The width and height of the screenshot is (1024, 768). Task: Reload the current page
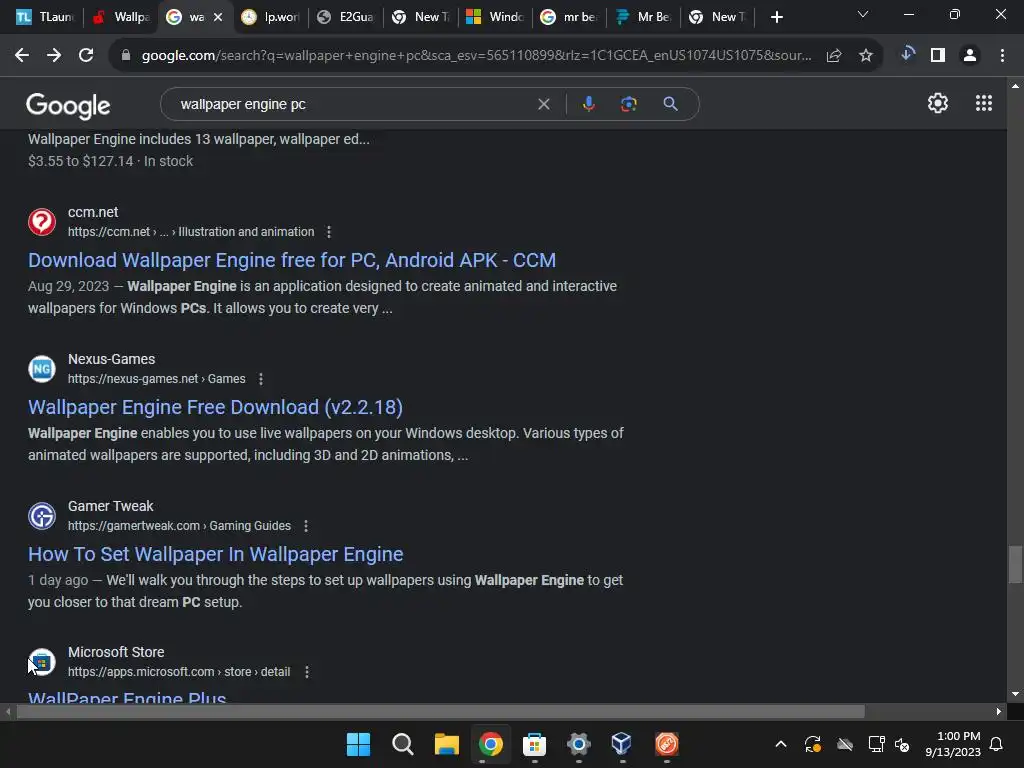86,56
